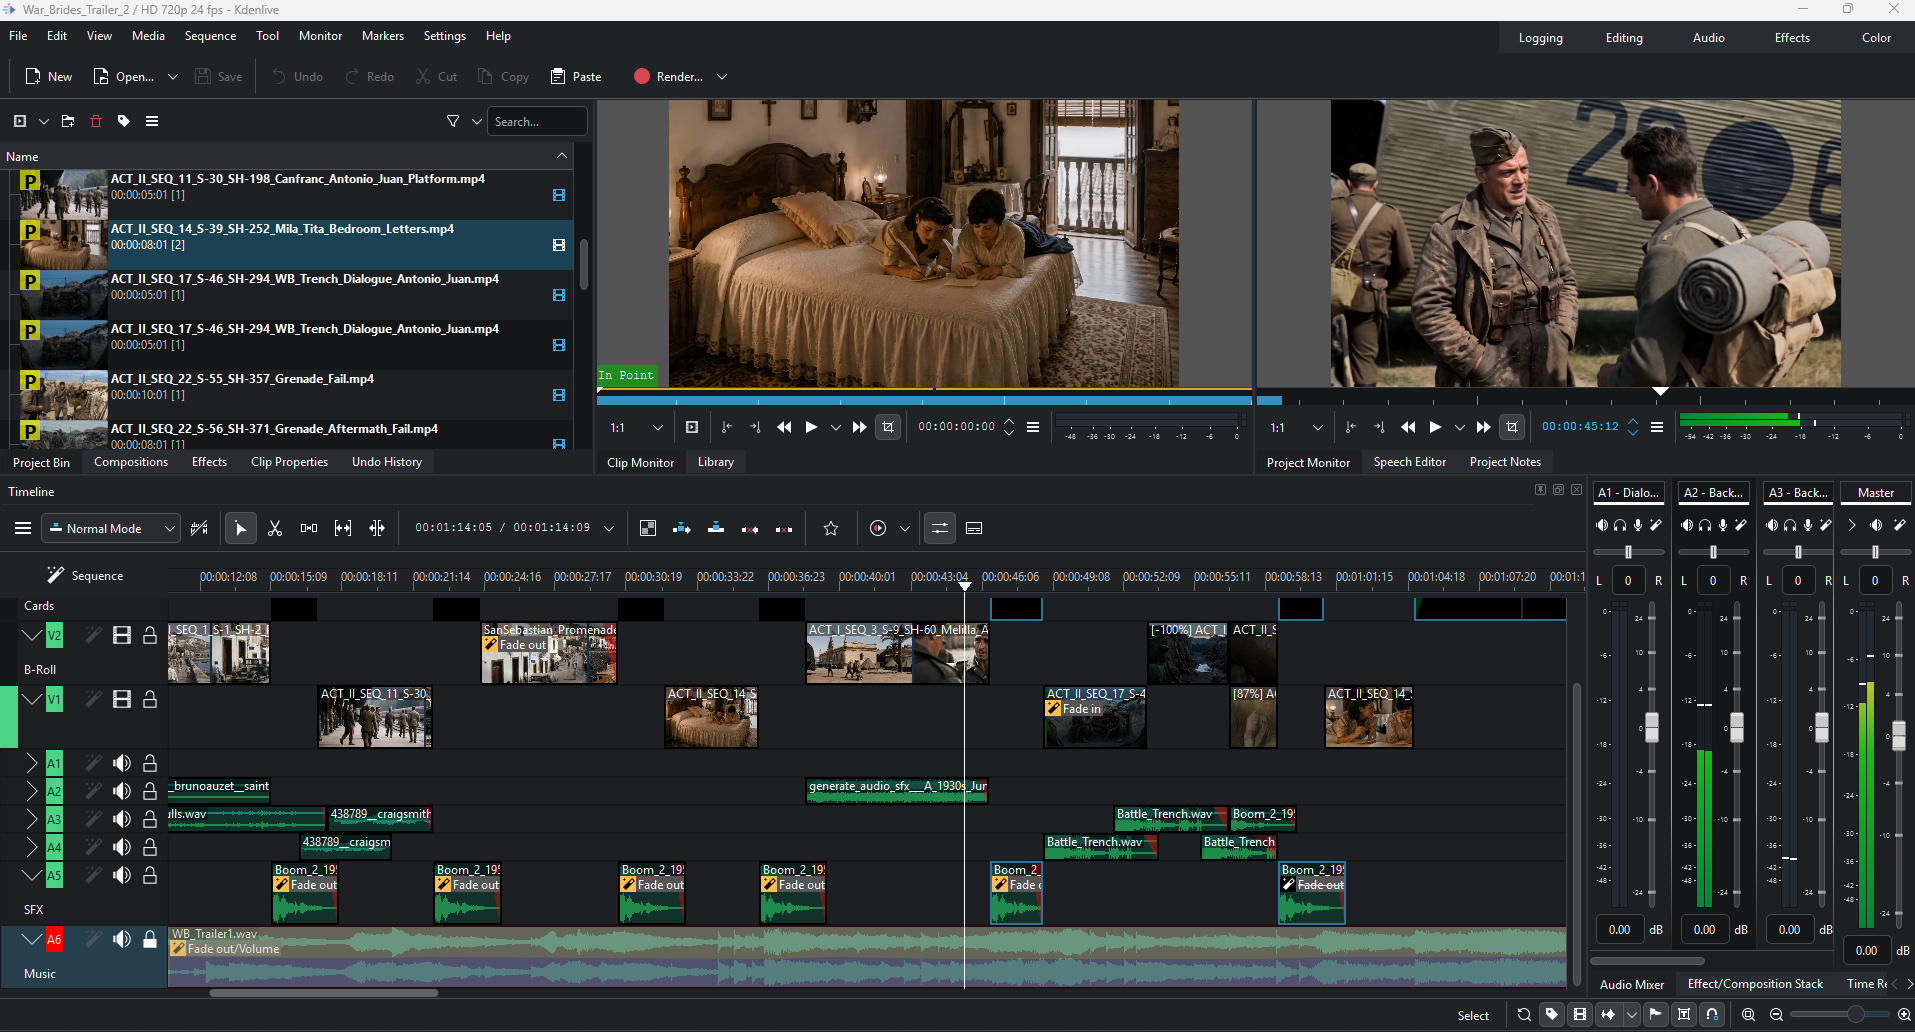Select the Razor cut tool
1915x1032 pixels.
coord(275,528)
